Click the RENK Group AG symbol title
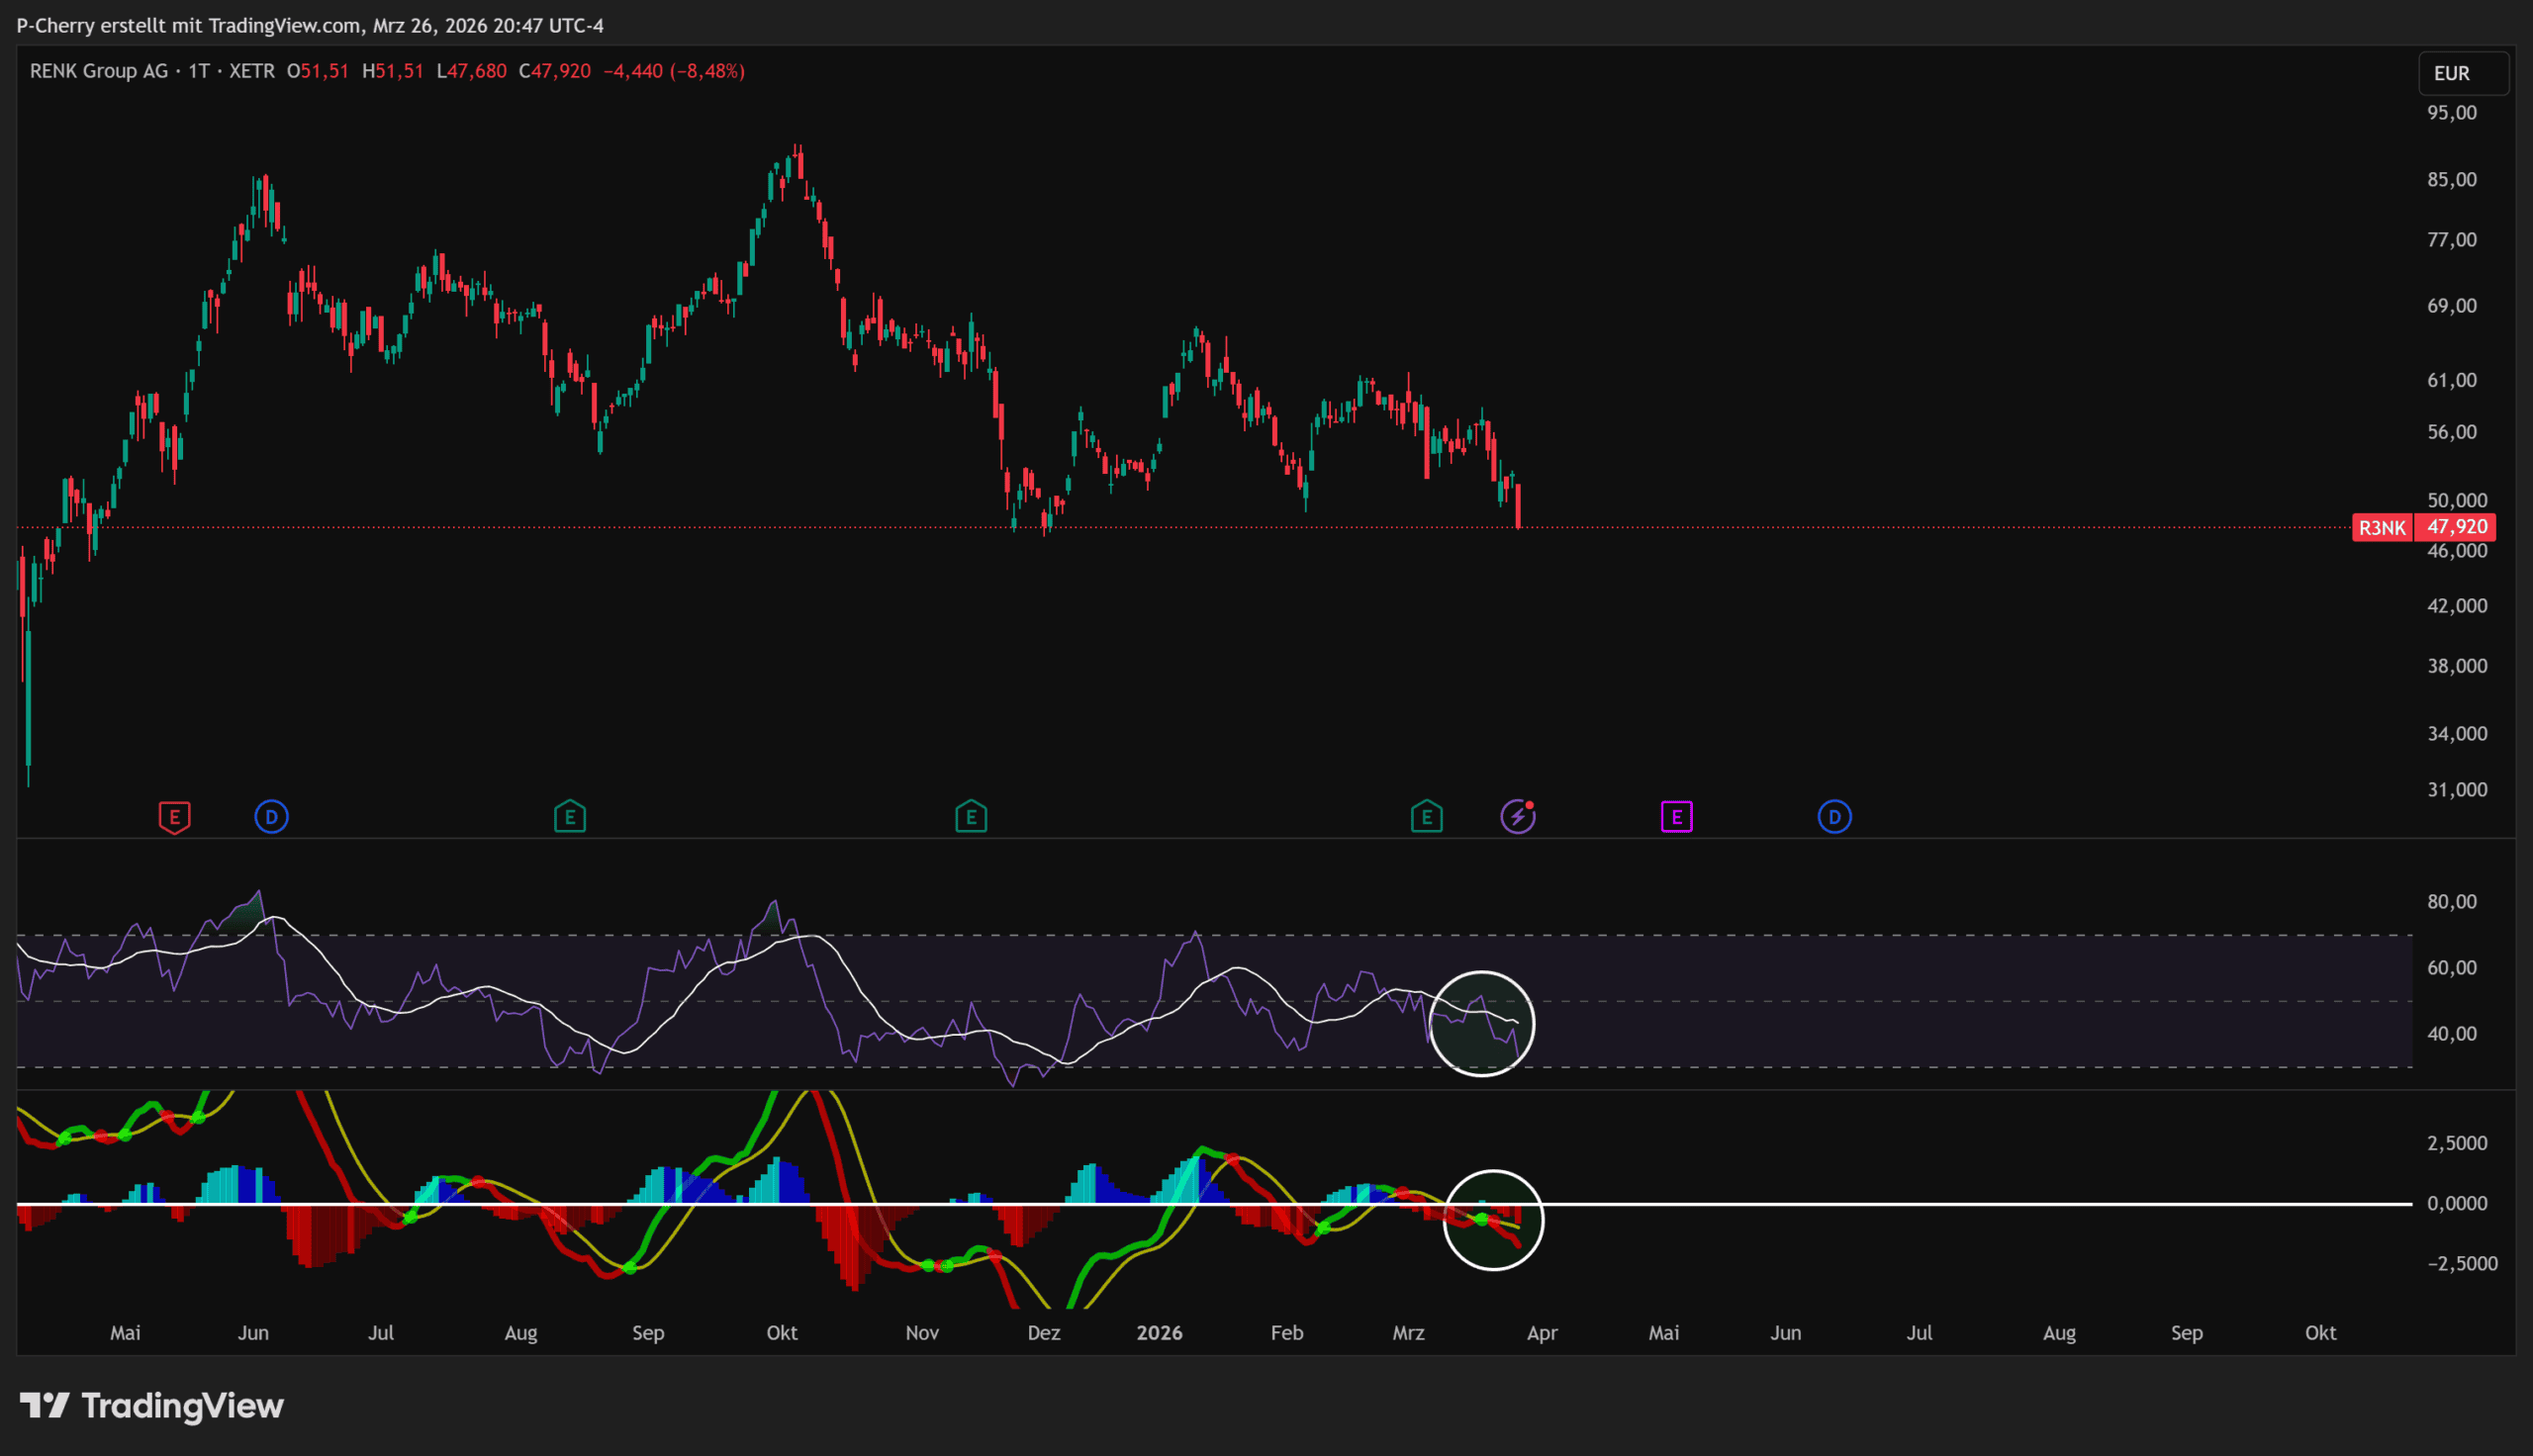 [x=98, y=71]
